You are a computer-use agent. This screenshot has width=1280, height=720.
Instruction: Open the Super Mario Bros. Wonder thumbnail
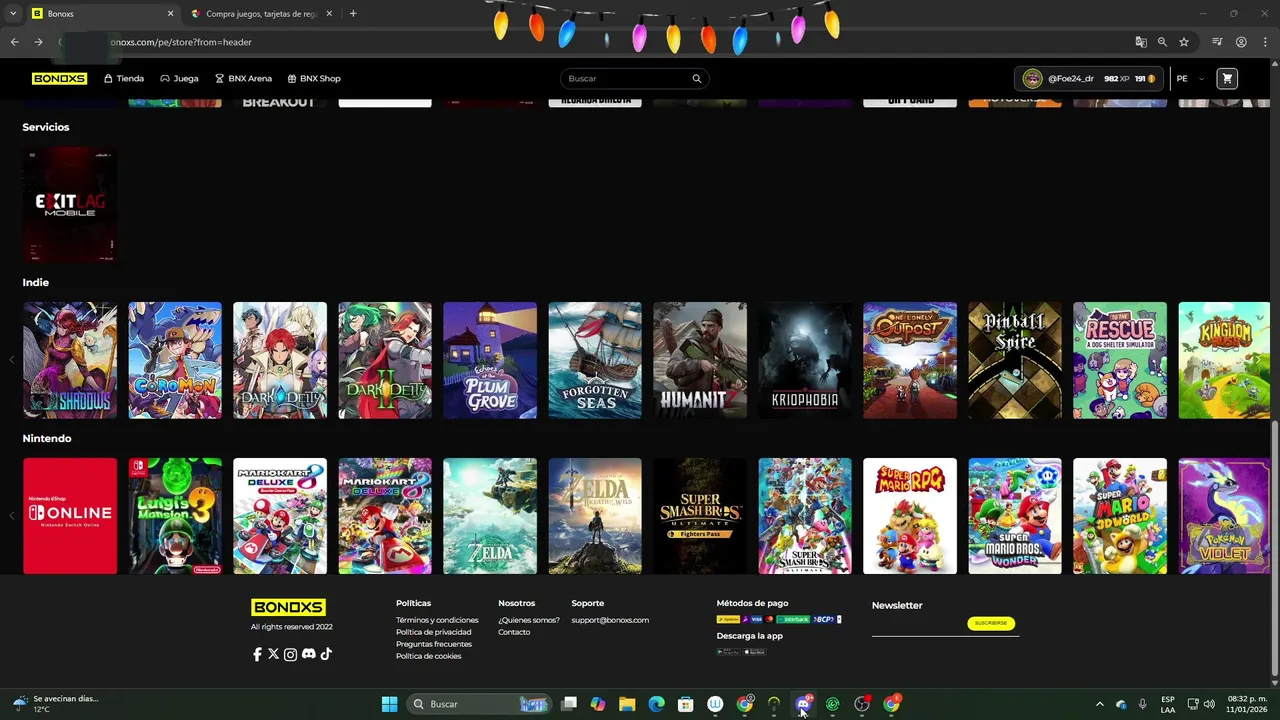point(1015,516)
